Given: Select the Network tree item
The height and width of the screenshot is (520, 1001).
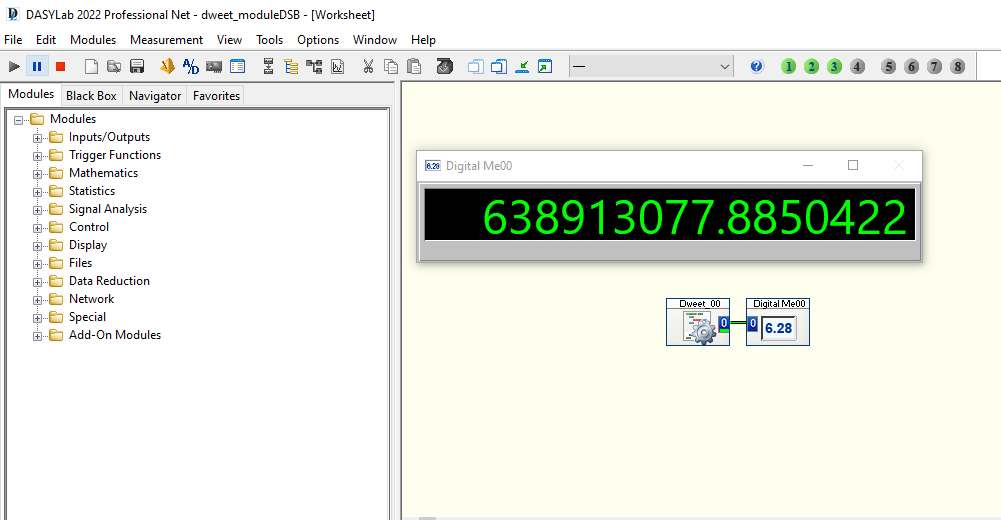Looking at the screenshot, I should (91, 299).
